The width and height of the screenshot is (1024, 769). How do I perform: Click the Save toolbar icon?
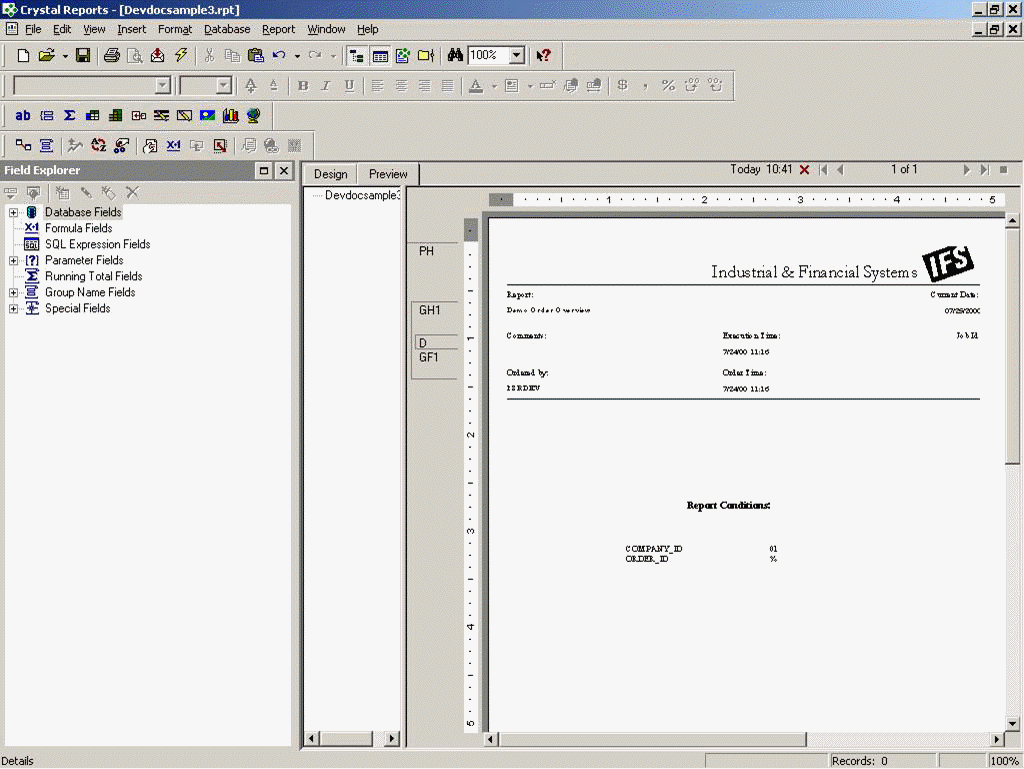[83, 56]
